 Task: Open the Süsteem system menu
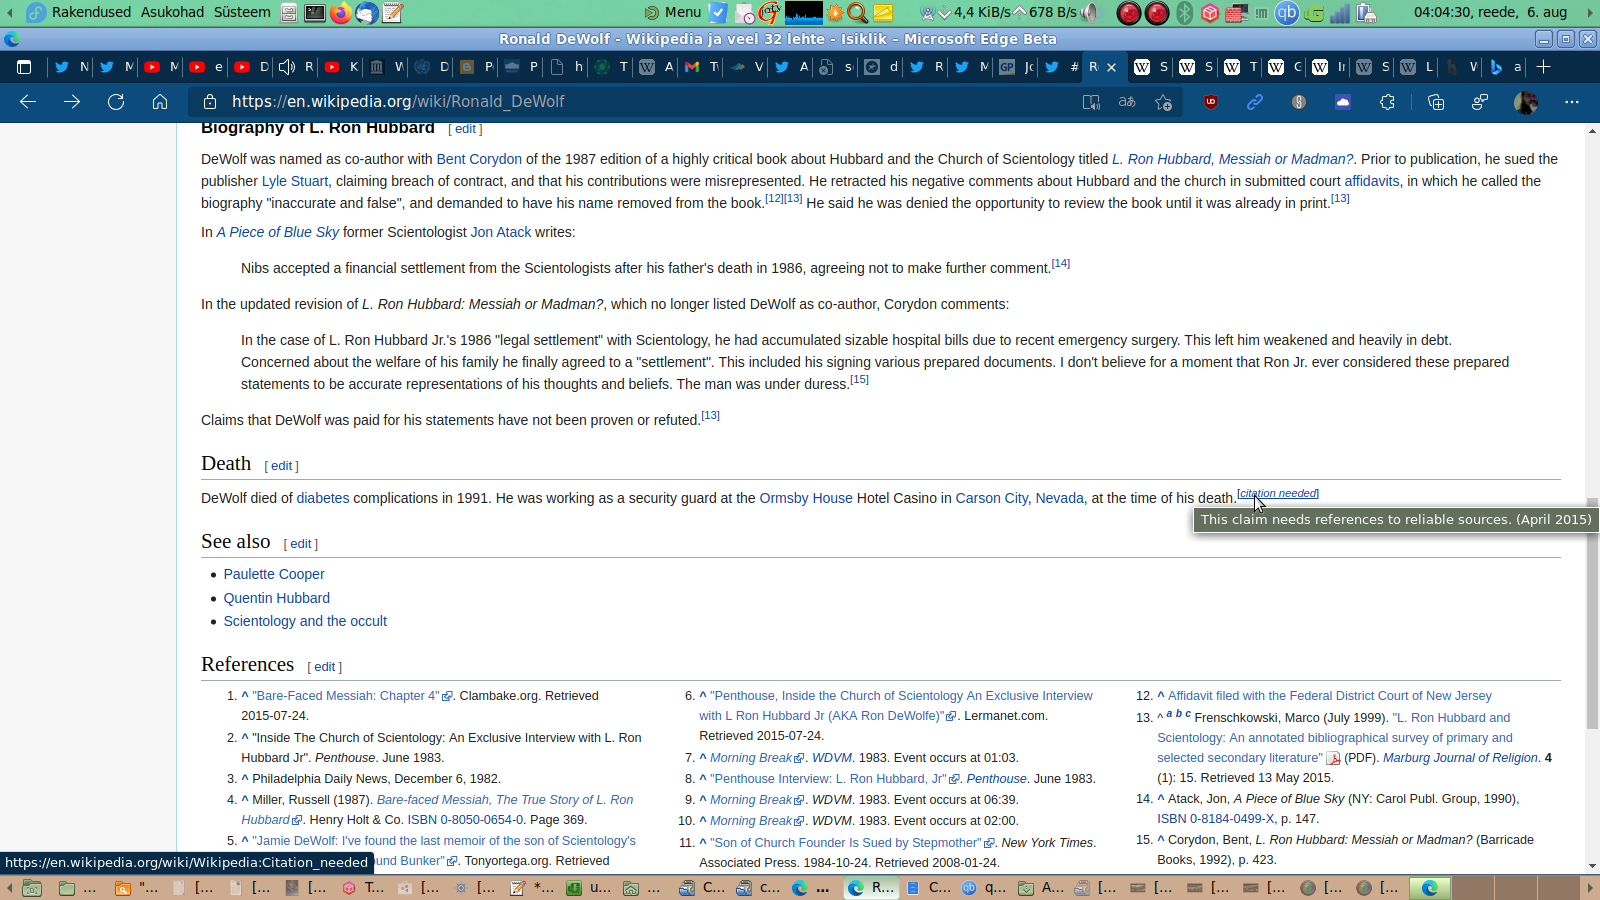(x=242, y=12)
